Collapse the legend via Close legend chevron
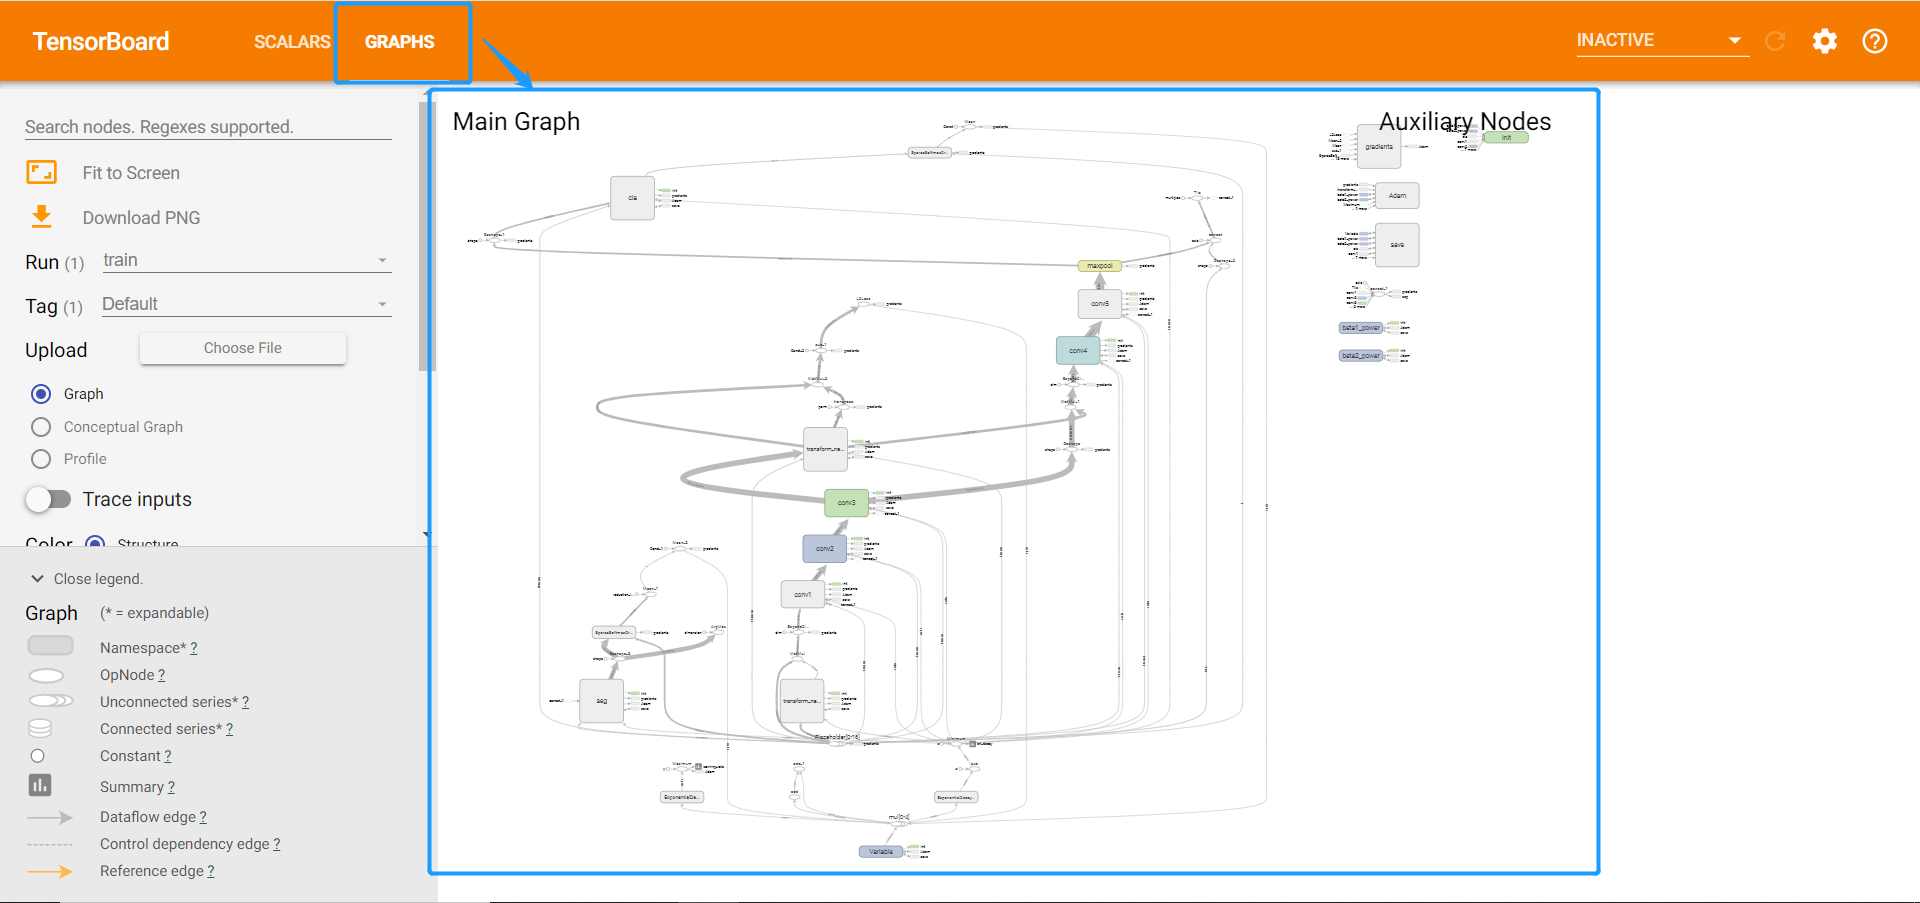This screenshot has height=903, width=1920. [37, 578]
